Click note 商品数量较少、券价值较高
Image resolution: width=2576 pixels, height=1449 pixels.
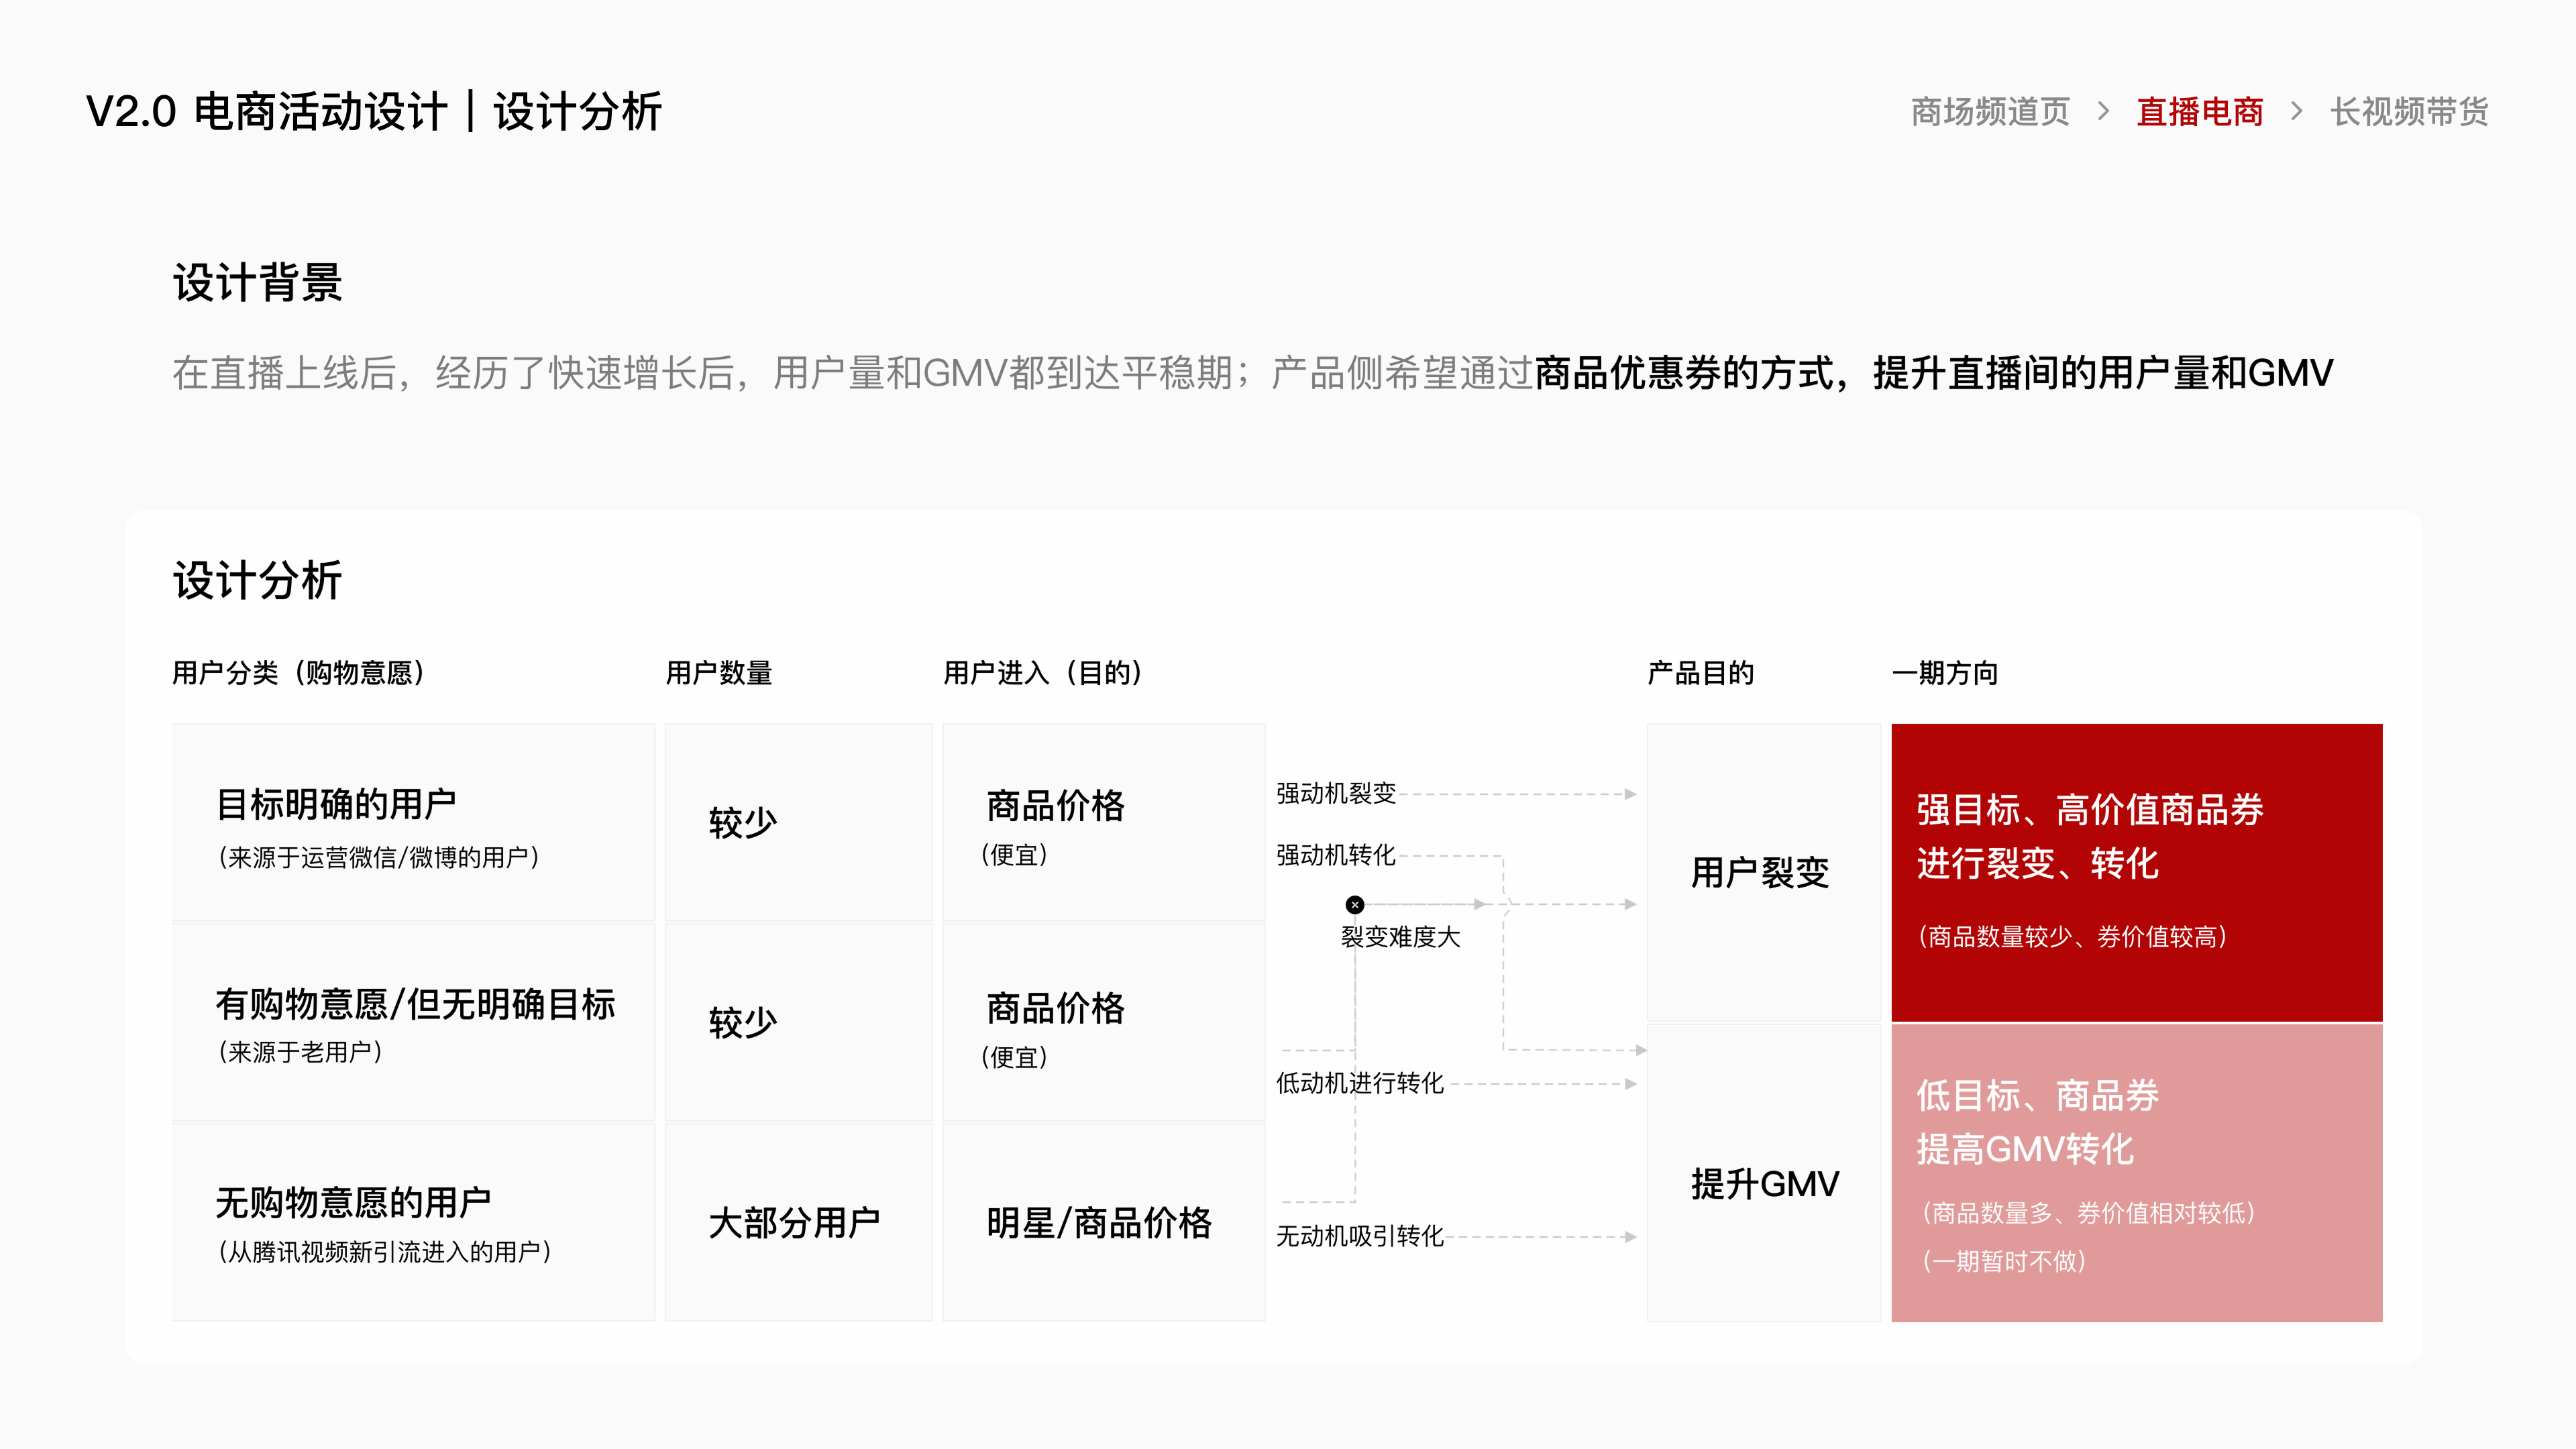[x=2072, y=937]
